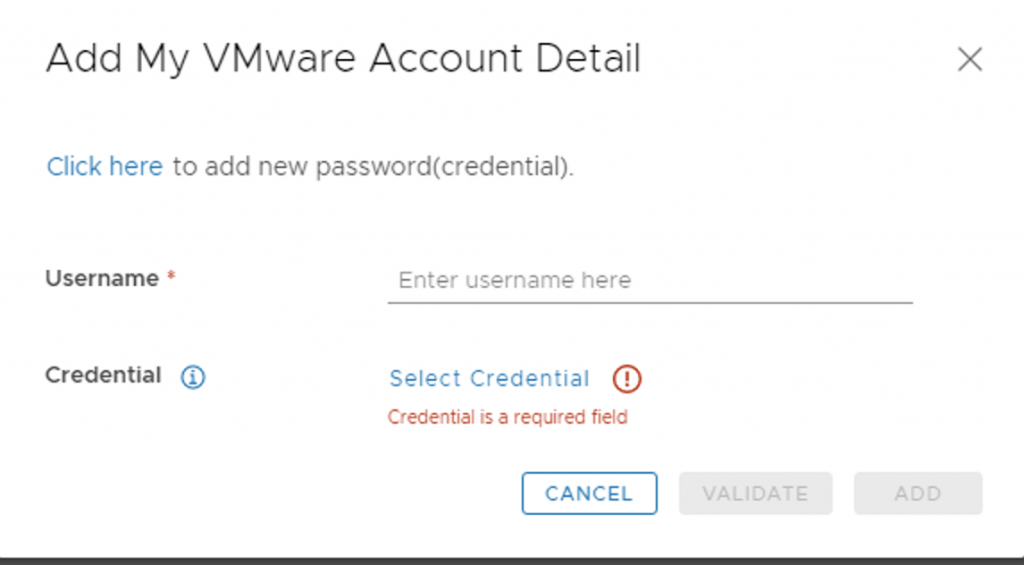Click the Credential field label
The height and width of the screenshot is (565, 1024).
103,376
